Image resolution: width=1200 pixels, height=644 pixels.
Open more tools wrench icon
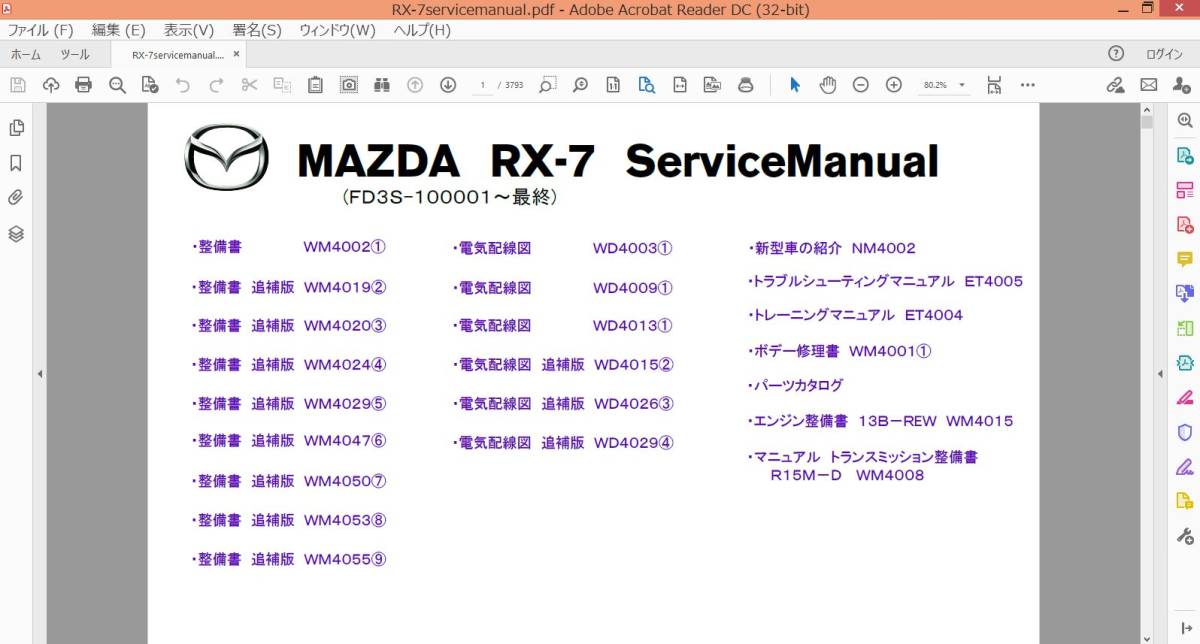point(1185,535)
